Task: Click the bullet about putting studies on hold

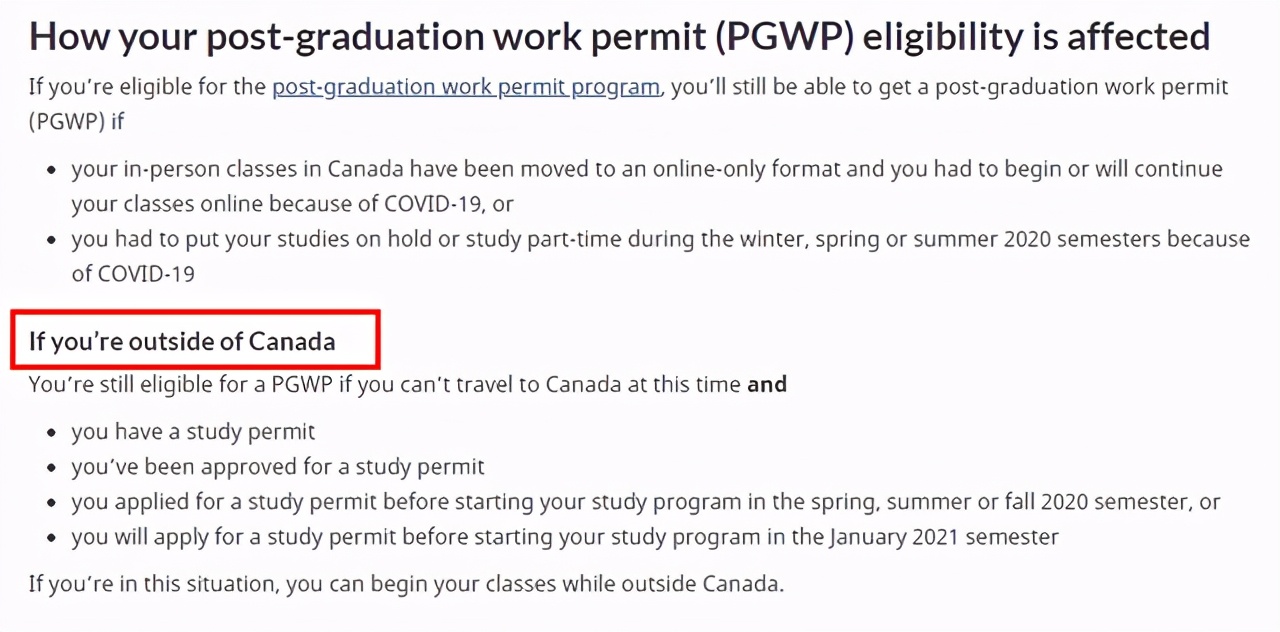Action: tap(660, 256)
